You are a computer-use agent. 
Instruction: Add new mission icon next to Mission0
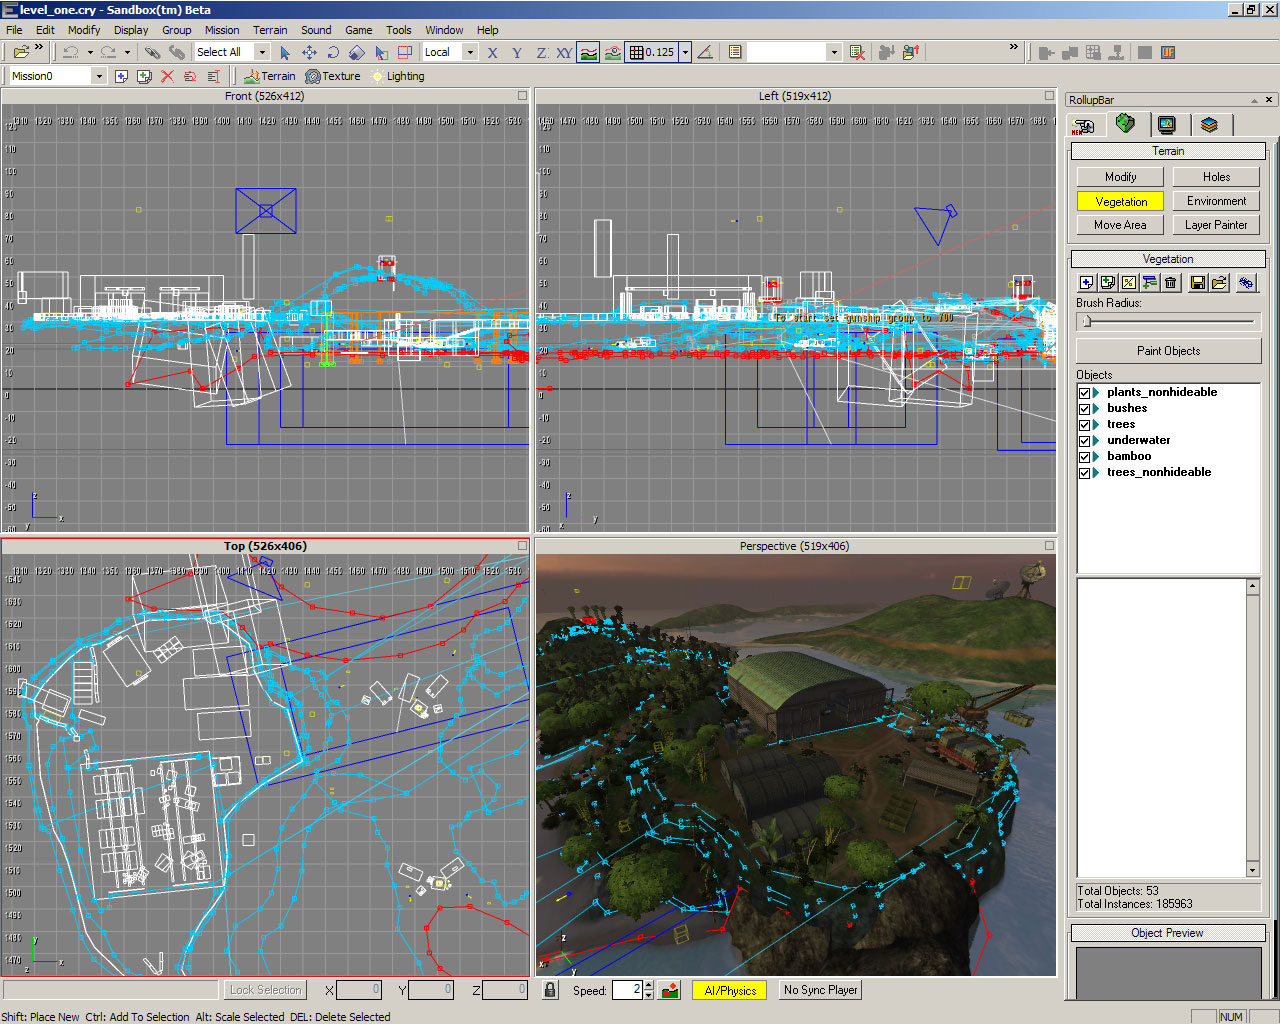121,76
